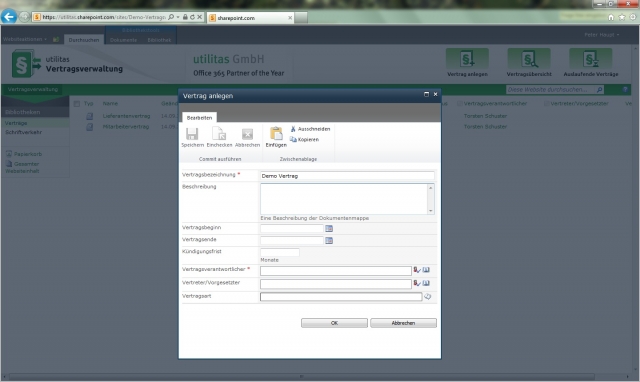Open the Mitarbeitervertrag document
640x382 pixels.
coord(125,127)
